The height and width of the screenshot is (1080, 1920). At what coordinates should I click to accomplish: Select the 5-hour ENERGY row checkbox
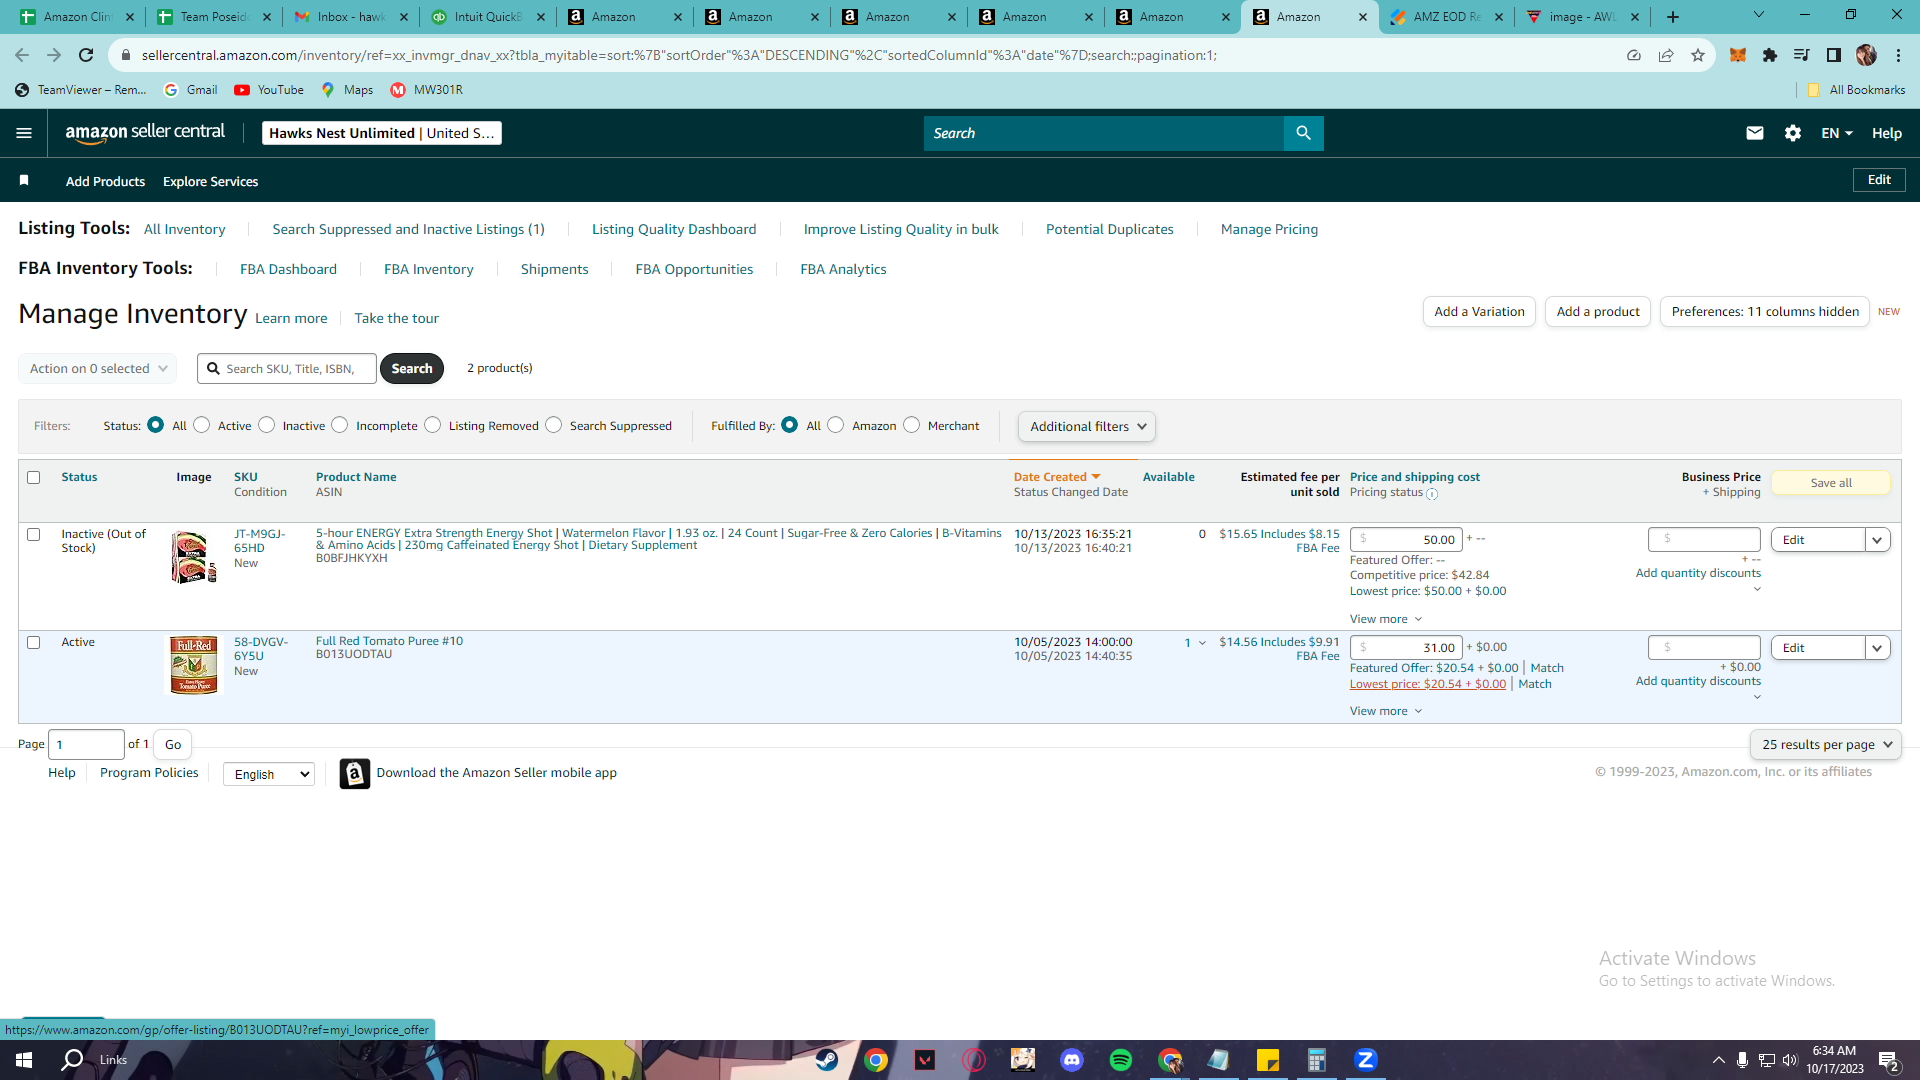(x=34, y=534)
